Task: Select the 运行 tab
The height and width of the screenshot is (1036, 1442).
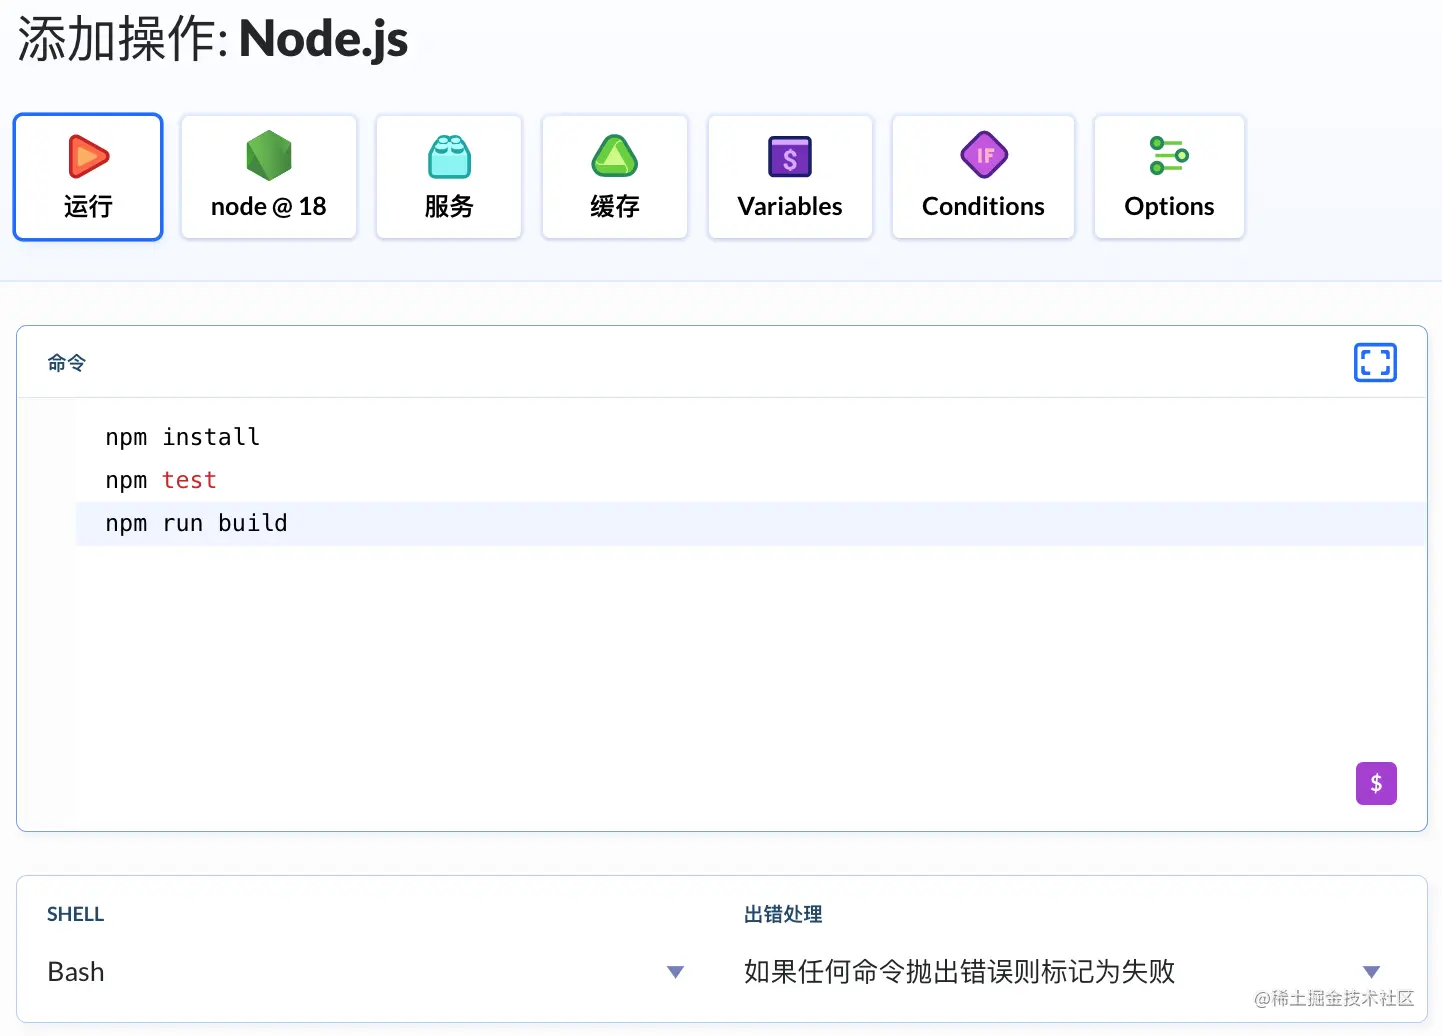Action: [88, 177]
